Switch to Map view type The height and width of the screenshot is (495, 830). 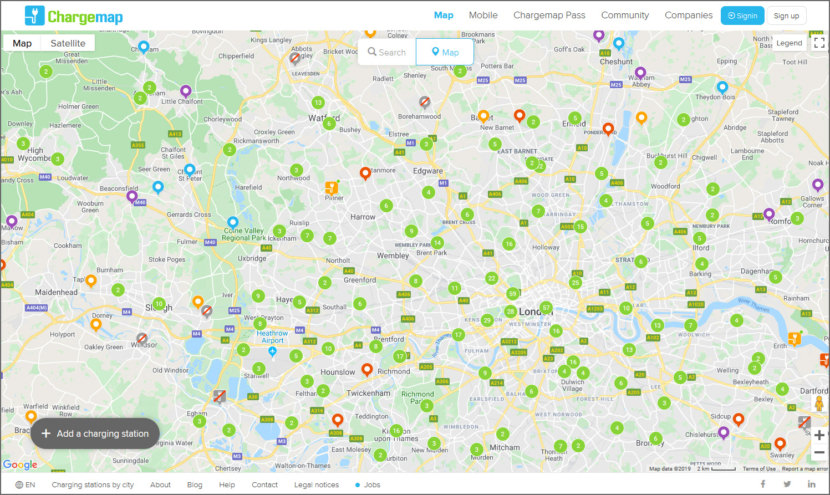[22, 43]
